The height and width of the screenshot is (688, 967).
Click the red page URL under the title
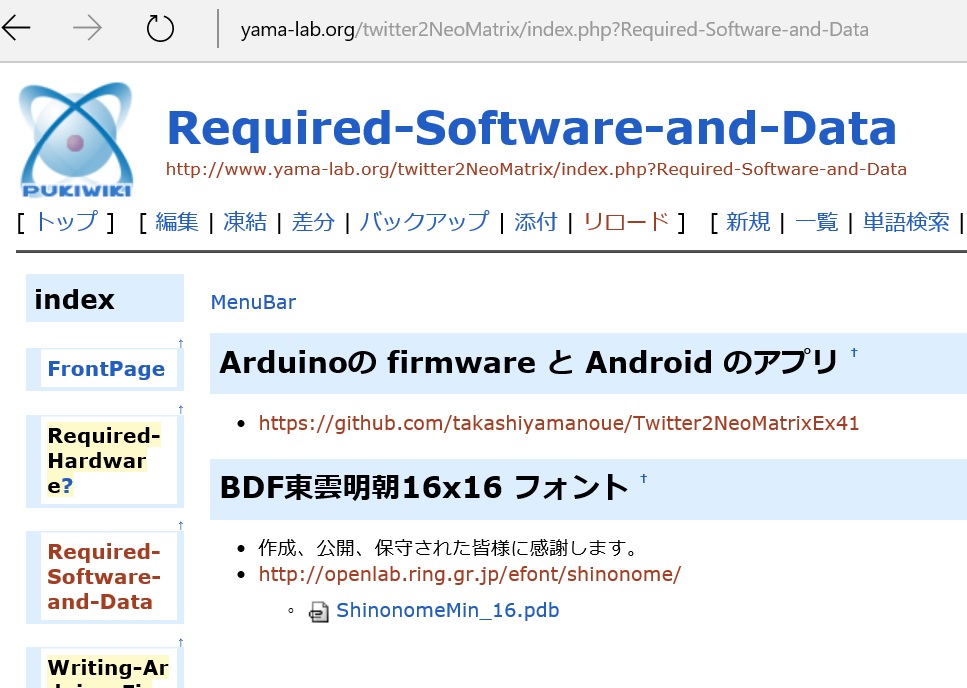pyautogui.click(x=536, y=169)
